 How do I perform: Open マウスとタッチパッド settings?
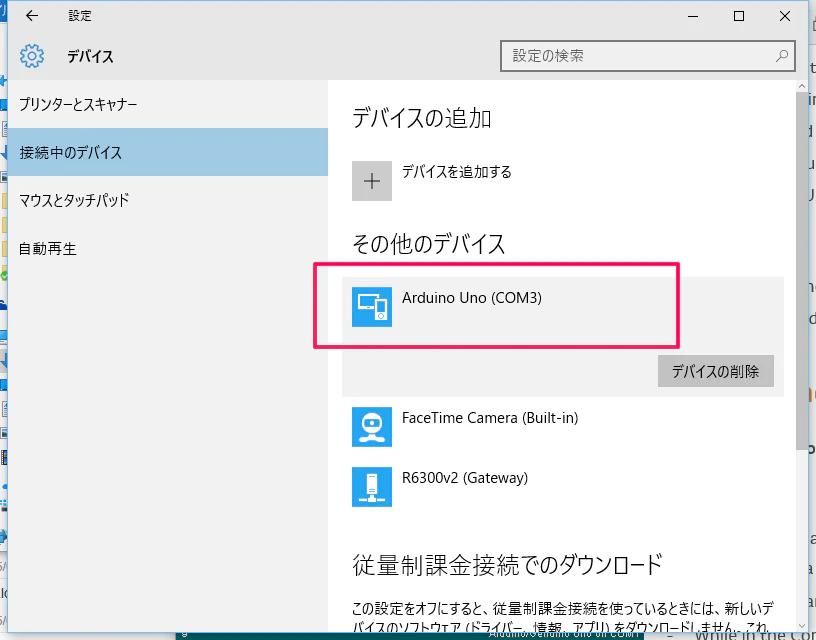tap(168, 200)
